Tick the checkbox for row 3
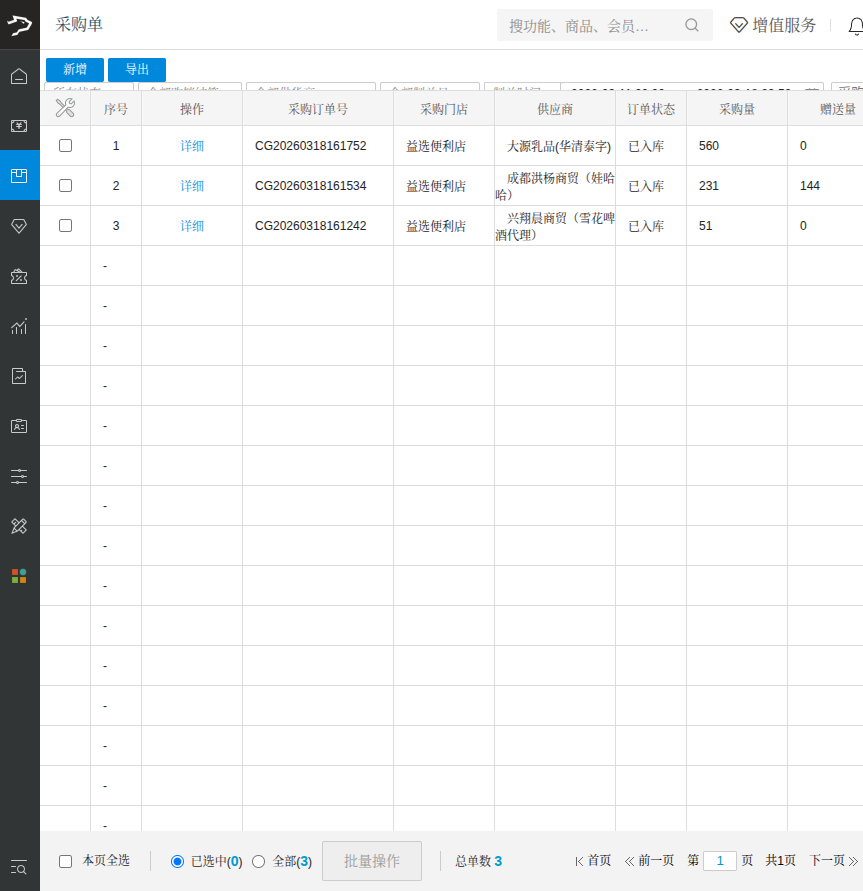 coord(65,226)
